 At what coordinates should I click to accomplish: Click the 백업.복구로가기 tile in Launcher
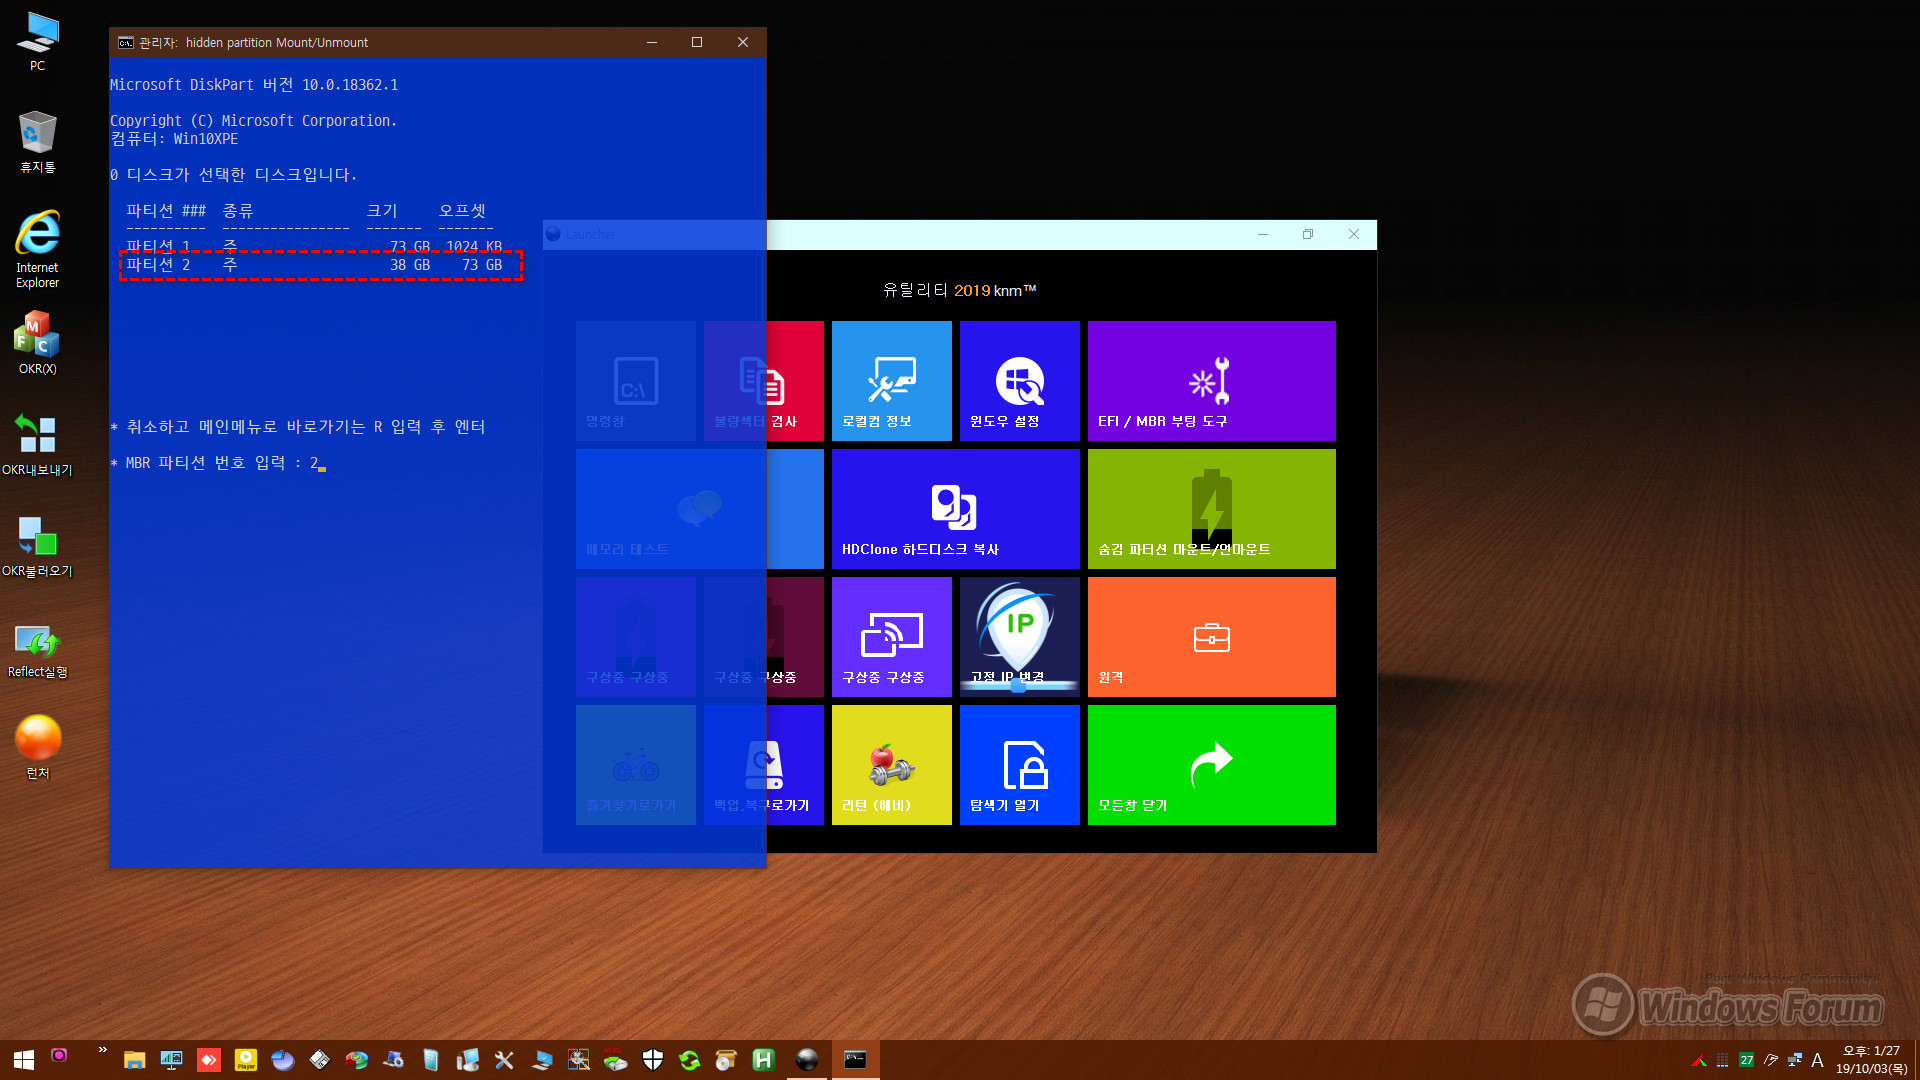[x=763, y=765]
